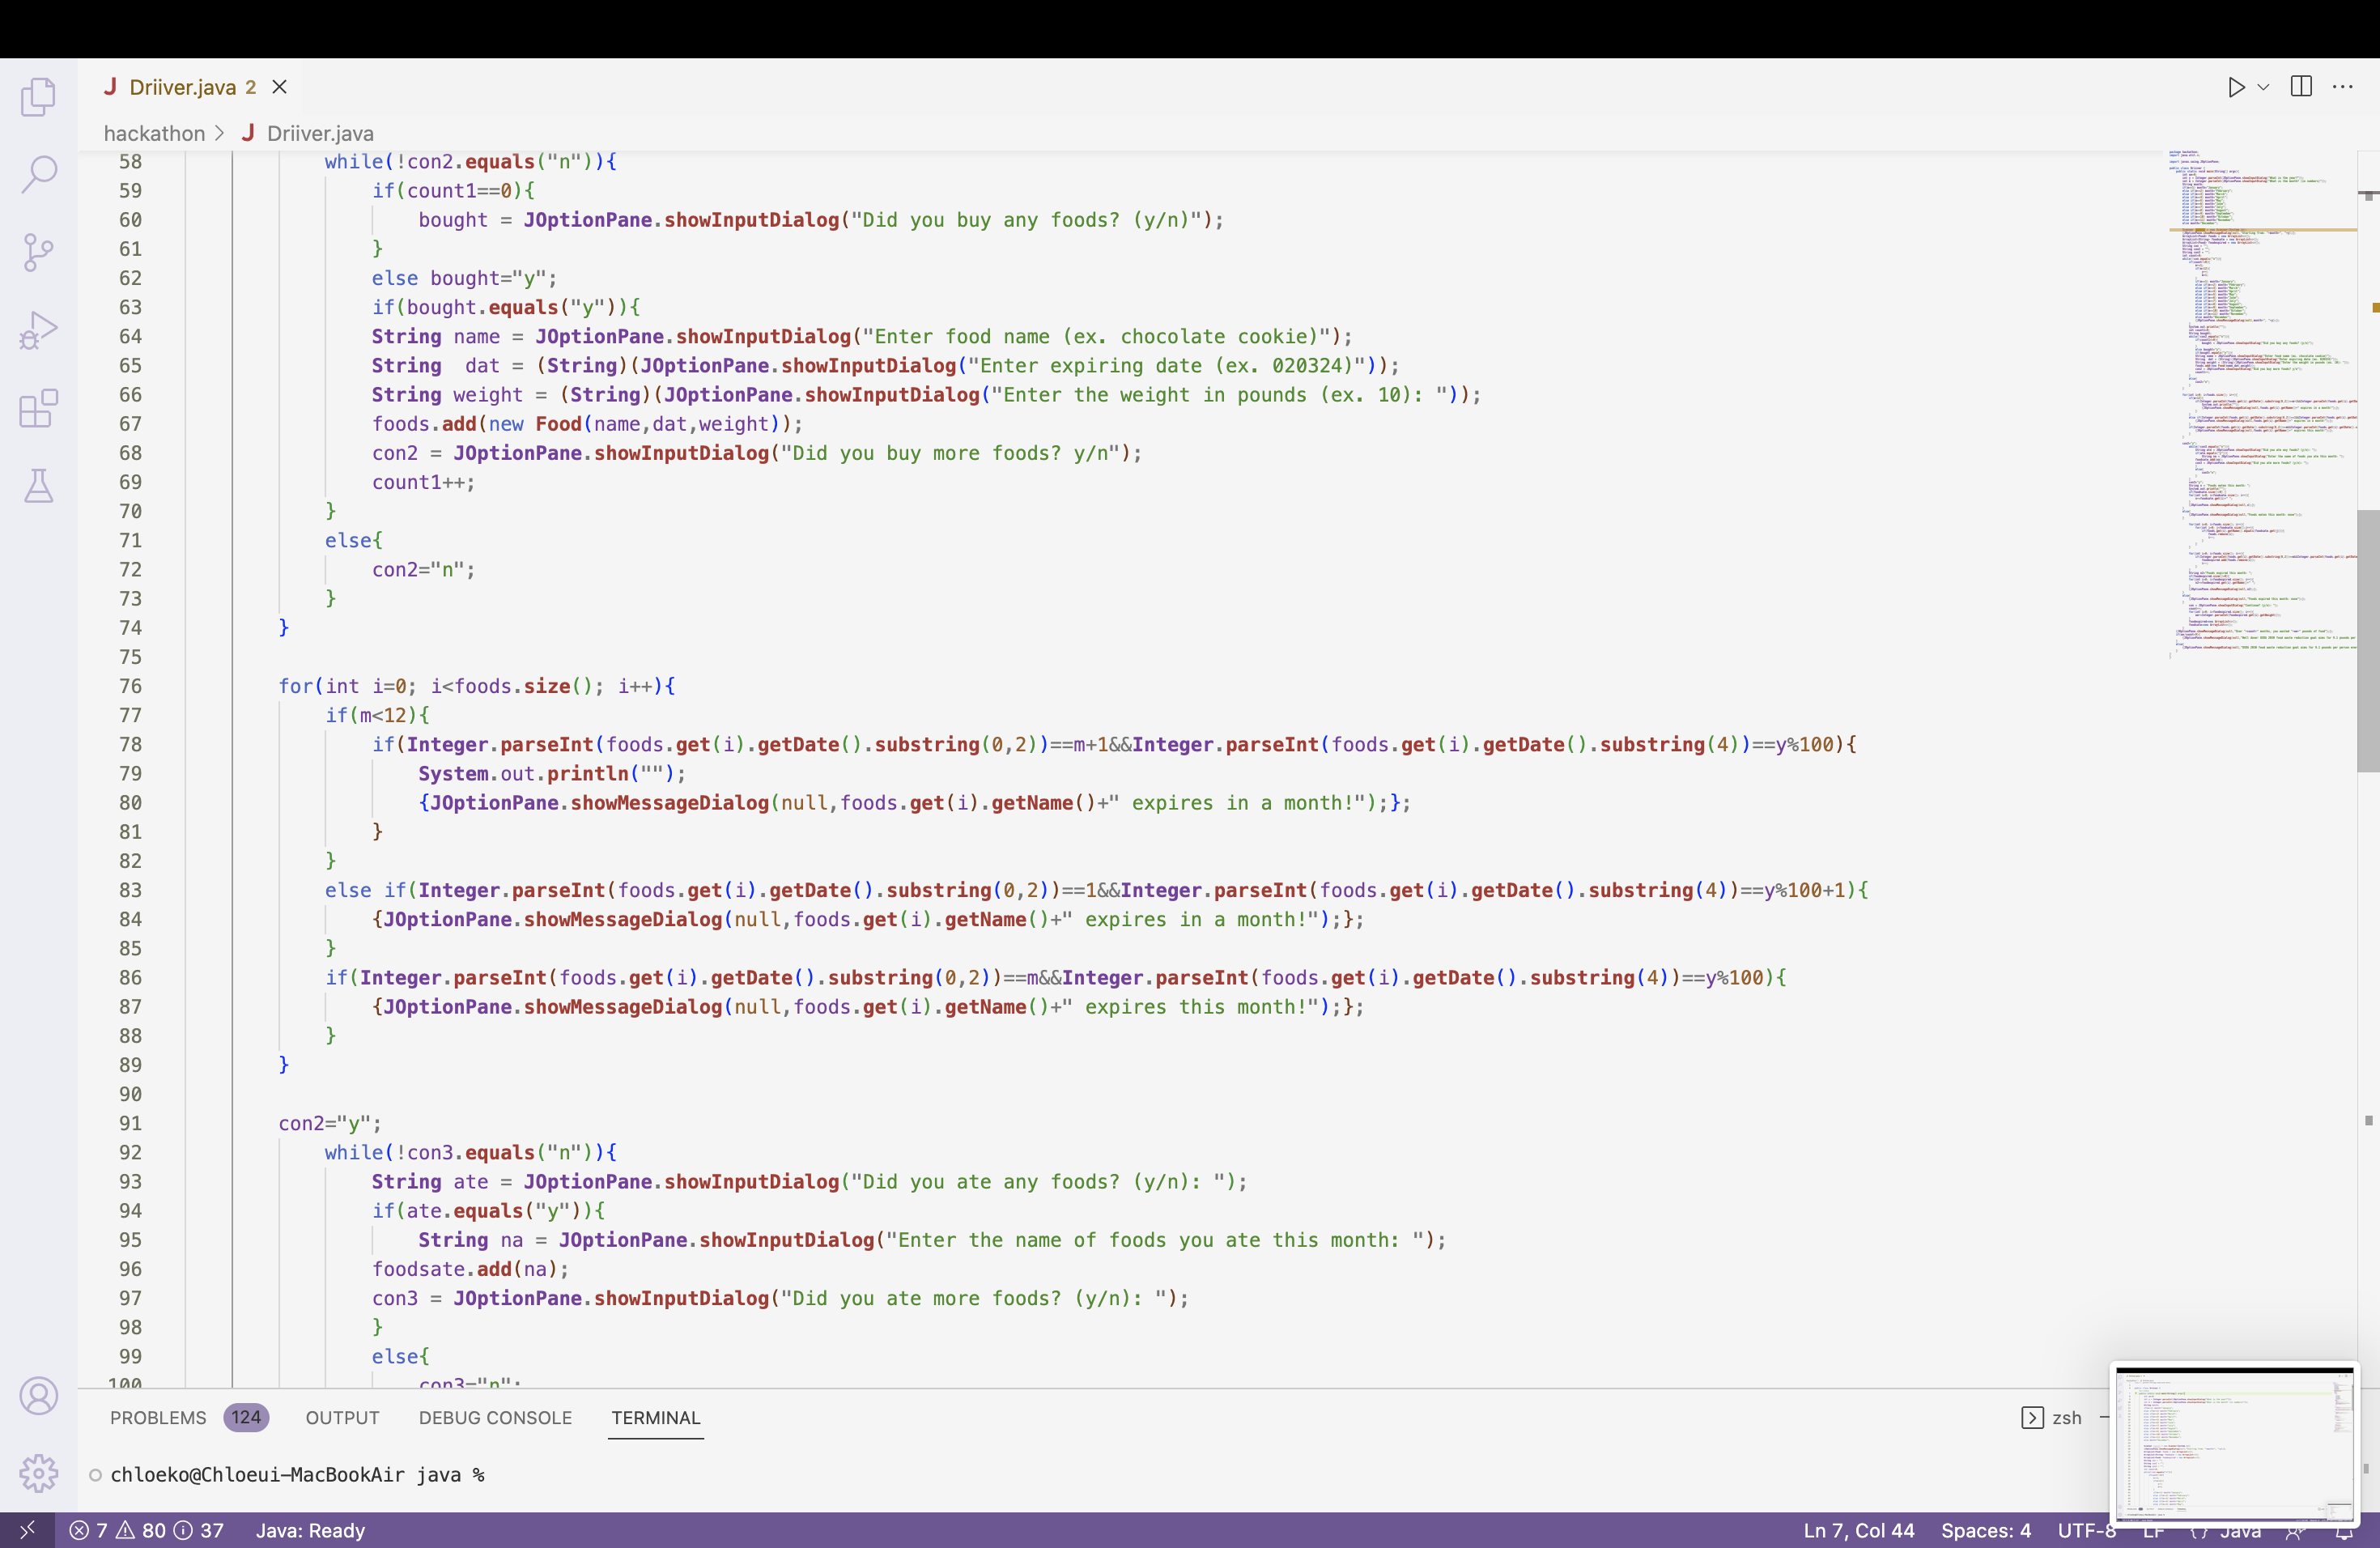Image resolution: width=2380 pixels, height=1548 pixels.
Task: Click the Spaces: 4 indentation setting
Action: pyautogui.click(x=1985, y=1530)
